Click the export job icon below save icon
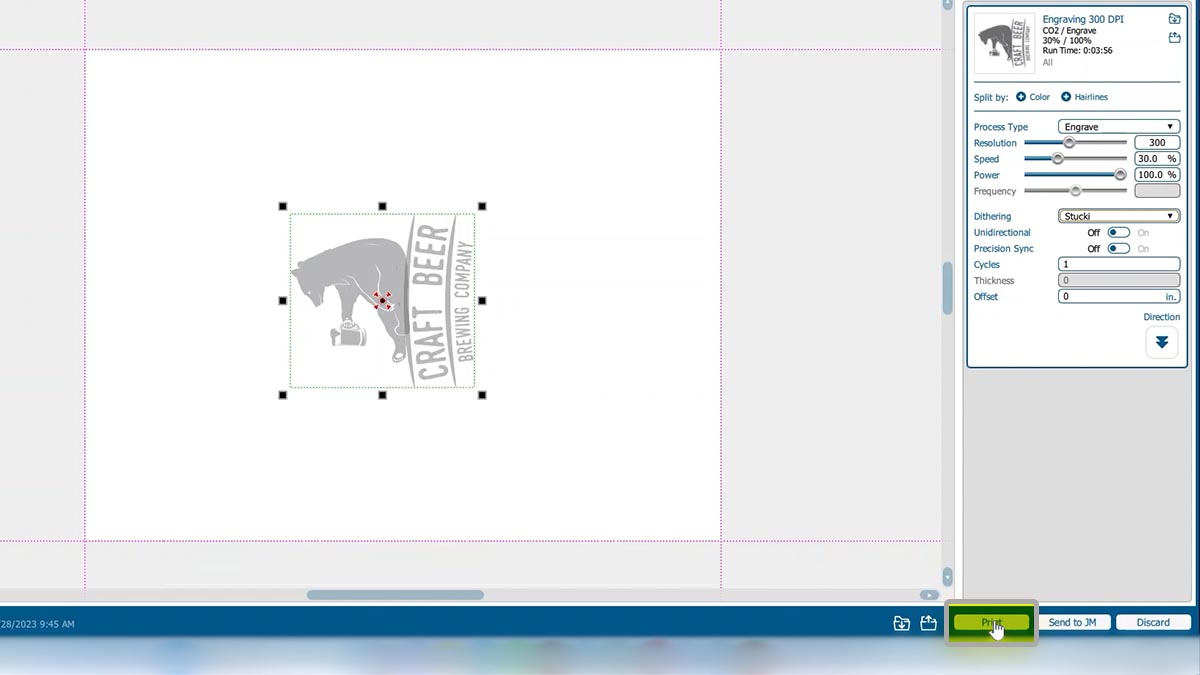 coord(1174,37)
